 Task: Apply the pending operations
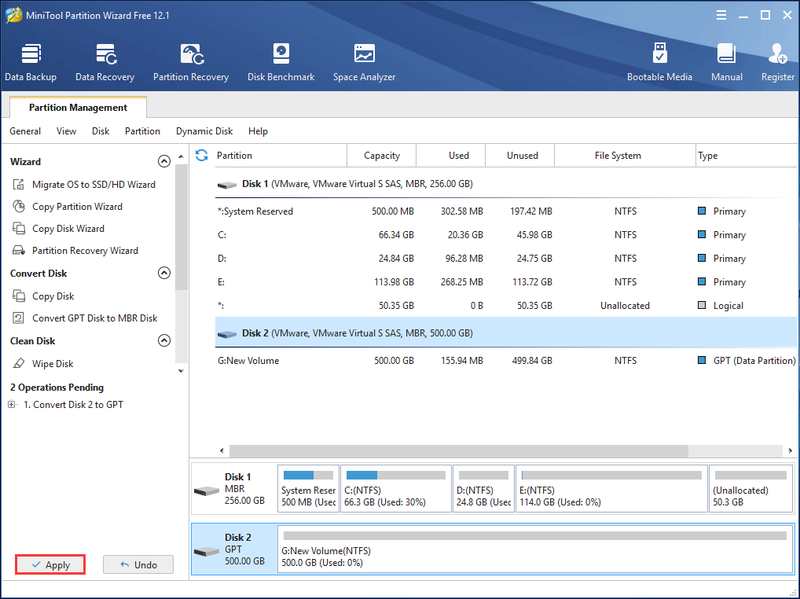tap(50, 565)
